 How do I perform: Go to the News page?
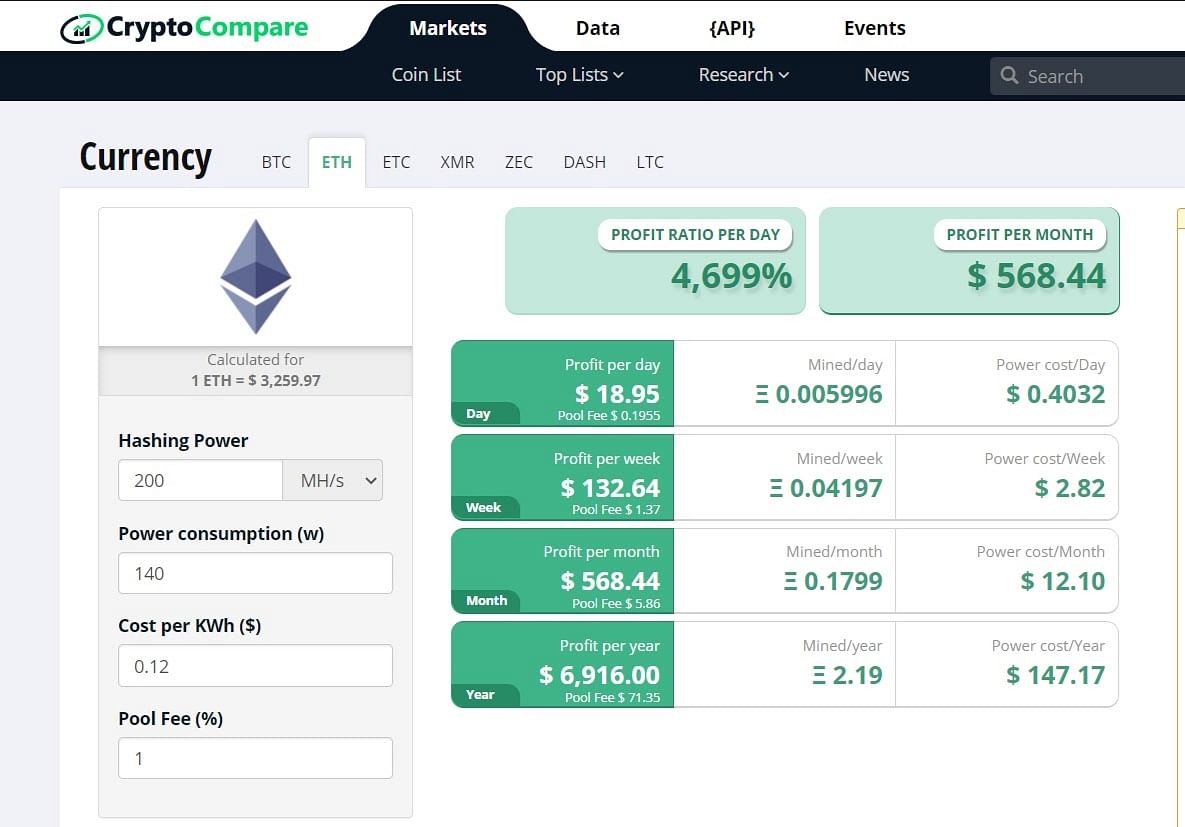(886, 75)
